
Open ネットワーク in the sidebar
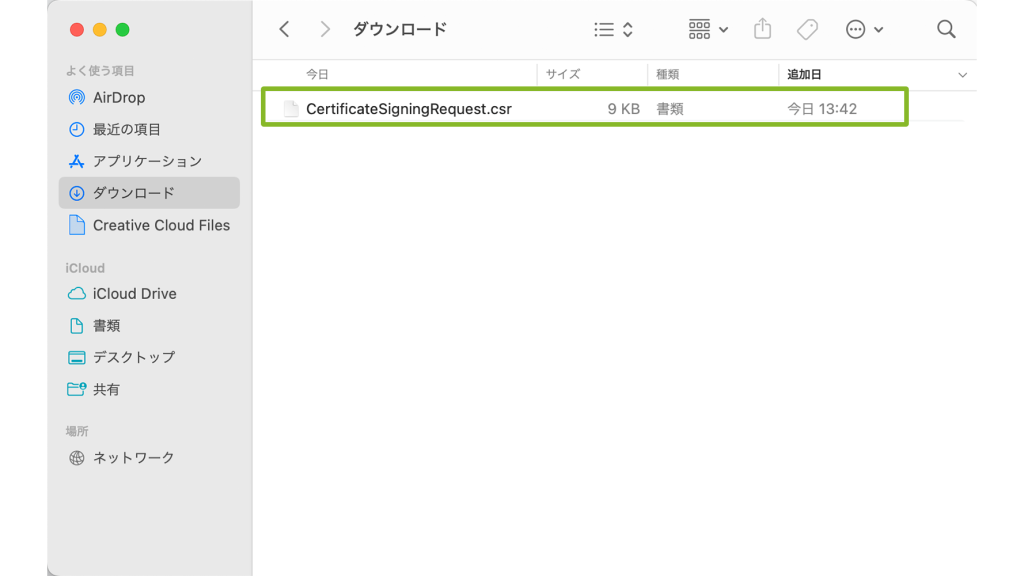tap(133, 458)
